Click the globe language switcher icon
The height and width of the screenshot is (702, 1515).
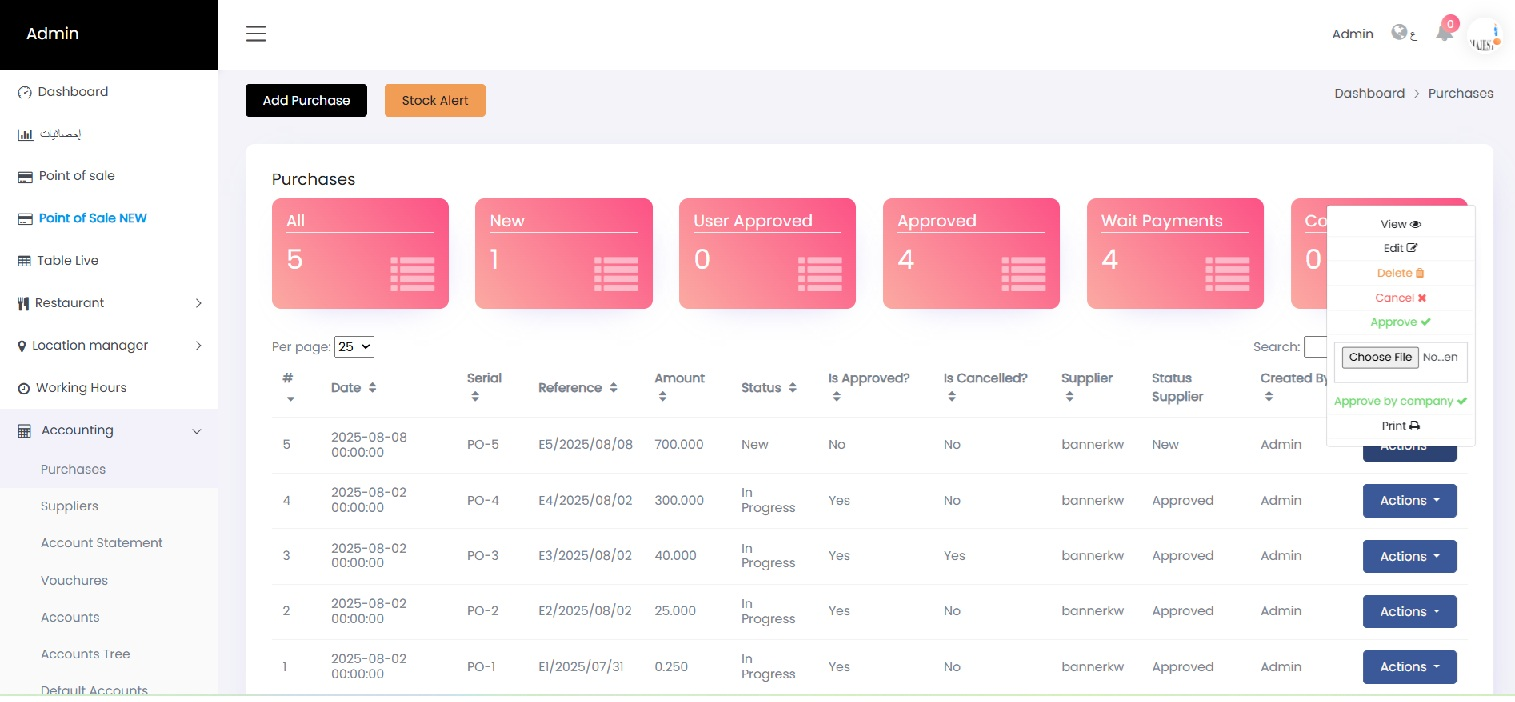point(1400,33)
